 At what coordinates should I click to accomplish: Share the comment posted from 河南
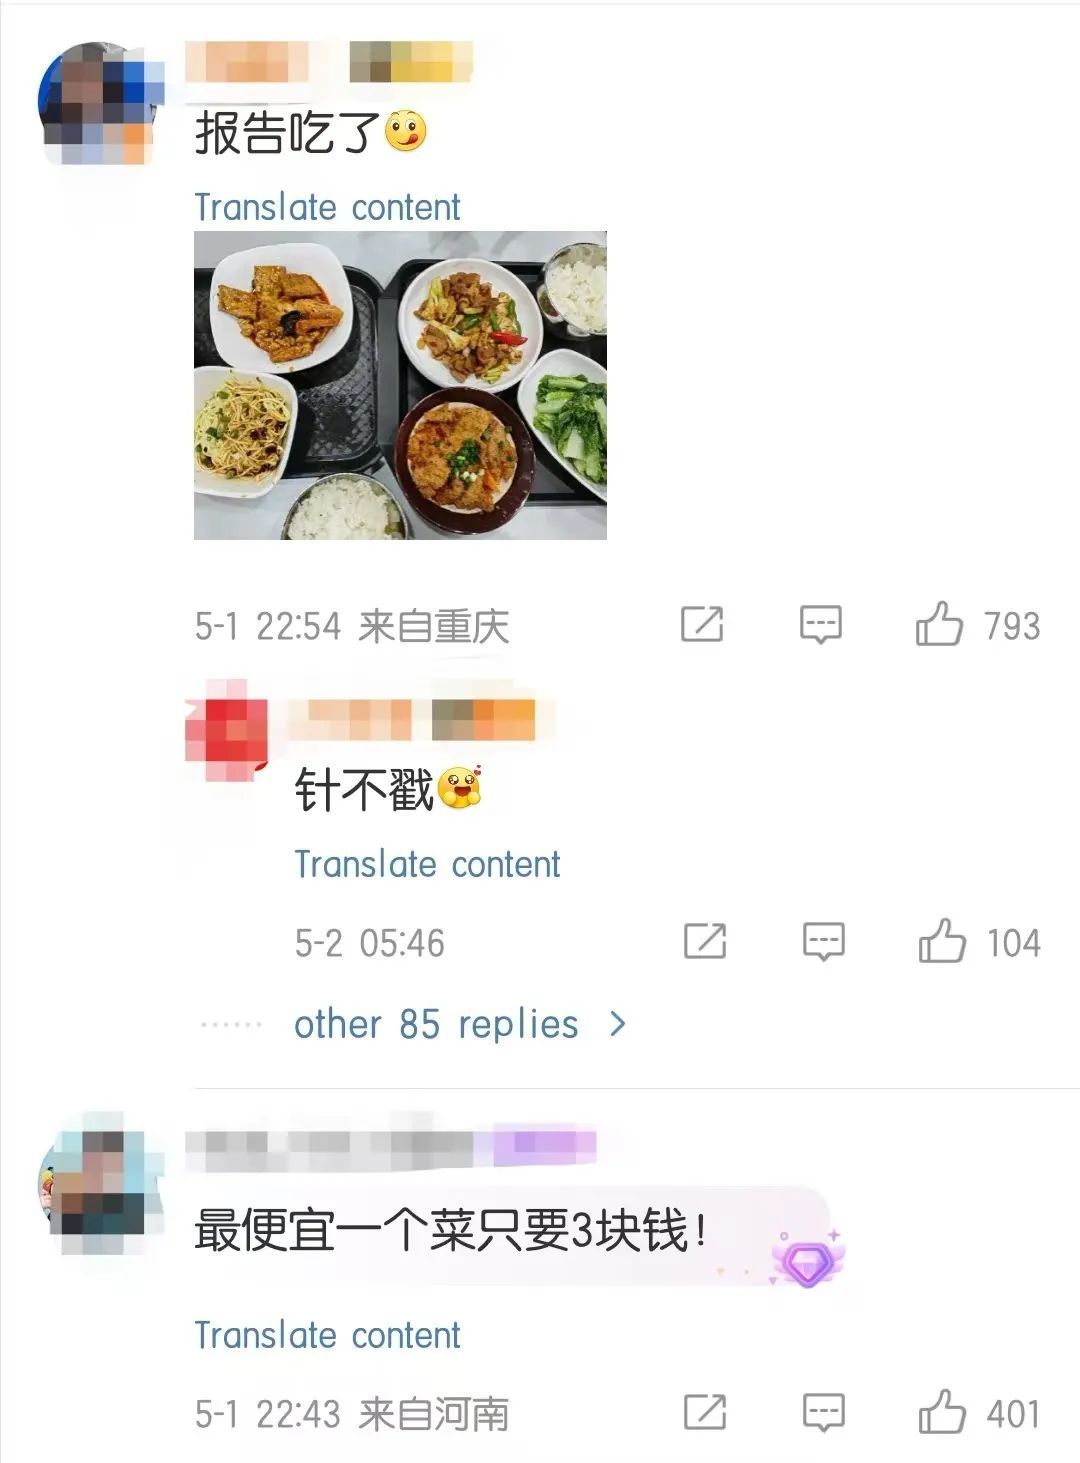pos(705,1413)
